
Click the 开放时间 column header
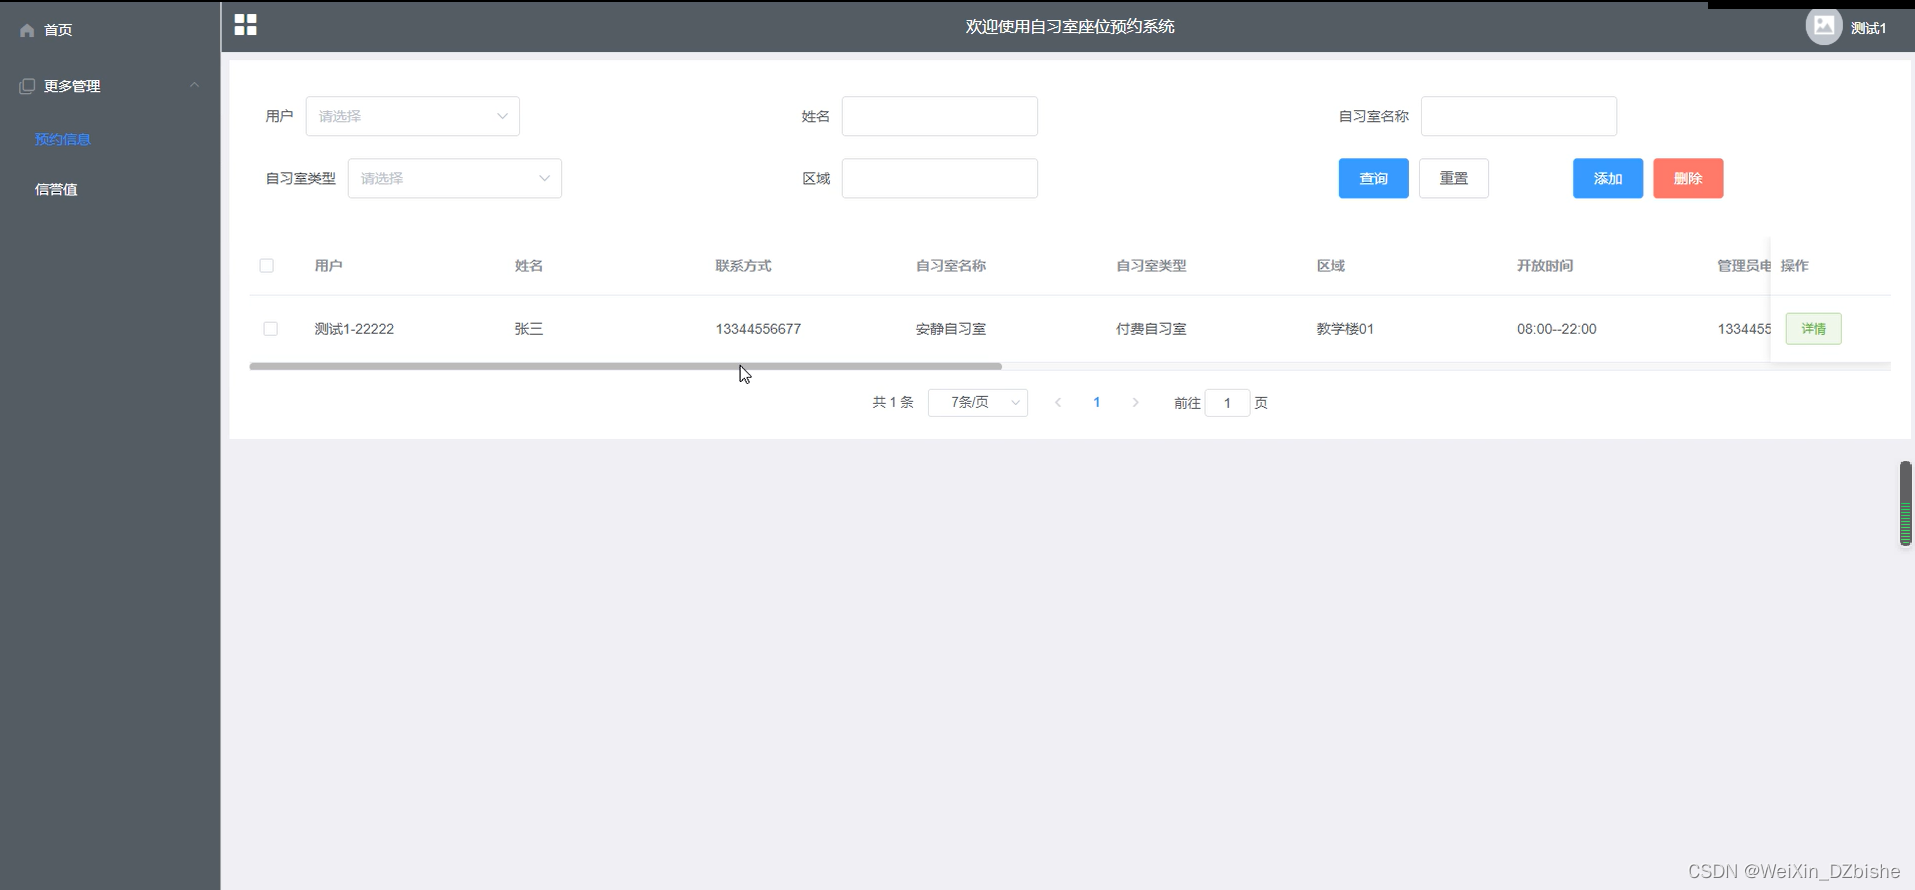click(1545, 266)
